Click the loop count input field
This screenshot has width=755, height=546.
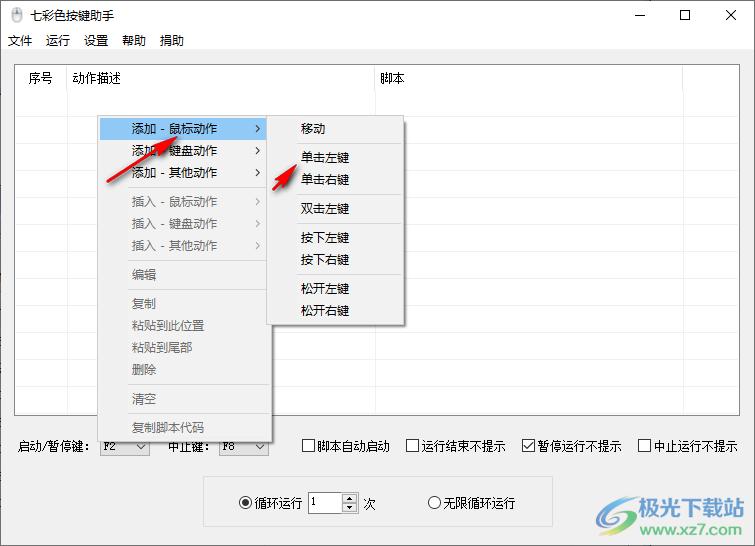(x=325, y=503)
